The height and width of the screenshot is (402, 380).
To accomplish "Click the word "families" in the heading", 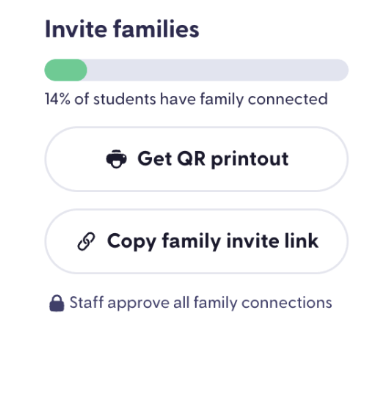I will pos(156,29).
